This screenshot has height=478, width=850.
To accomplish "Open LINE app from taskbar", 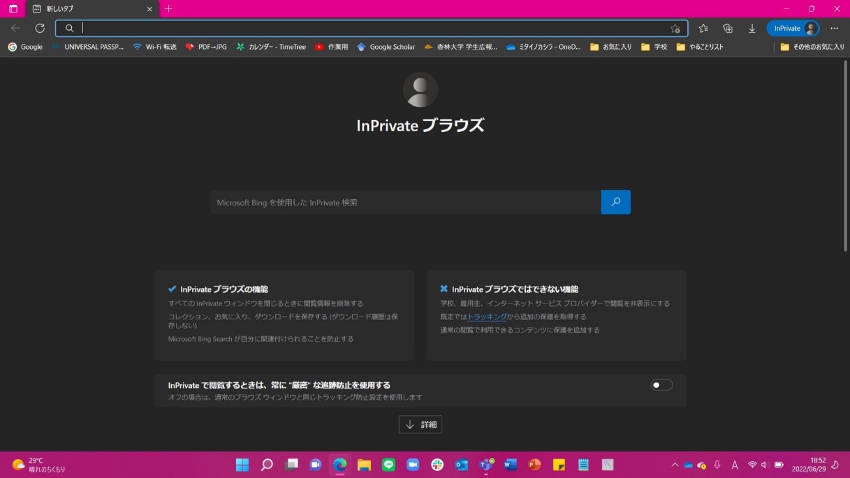I will (x=389, y=464).
